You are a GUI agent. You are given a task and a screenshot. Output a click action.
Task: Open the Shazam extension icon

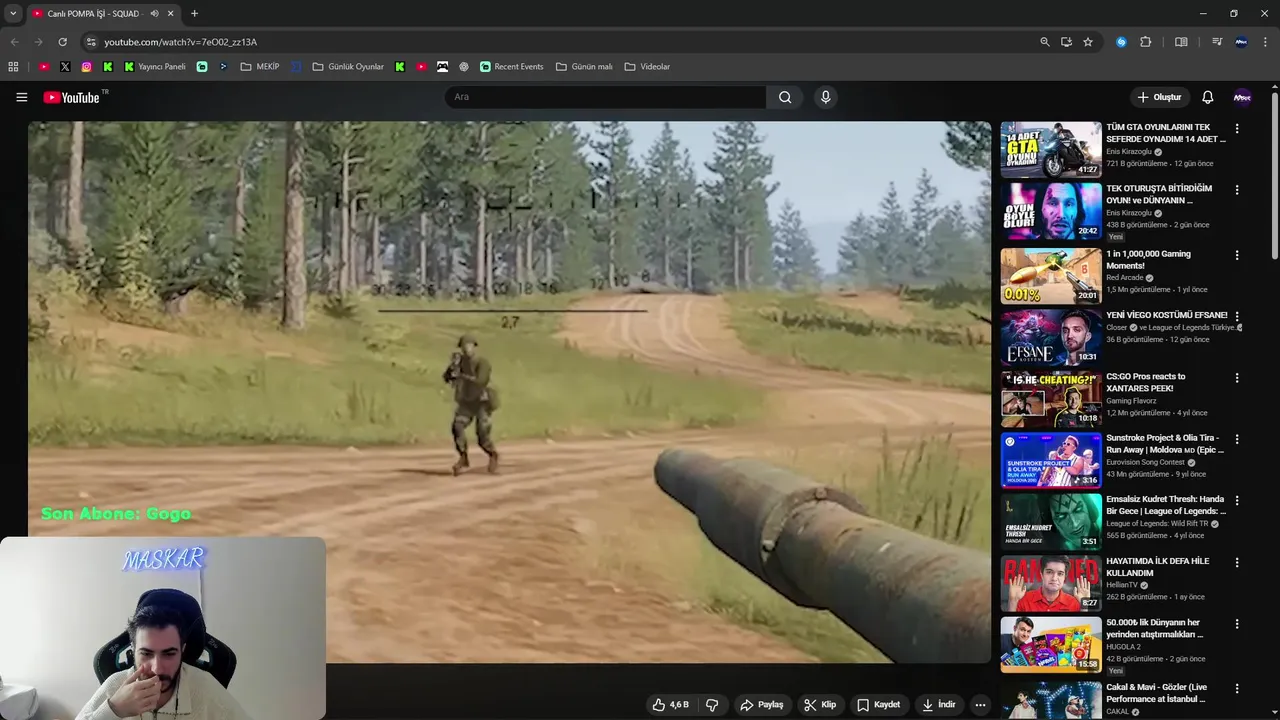tap(1121, 42)
